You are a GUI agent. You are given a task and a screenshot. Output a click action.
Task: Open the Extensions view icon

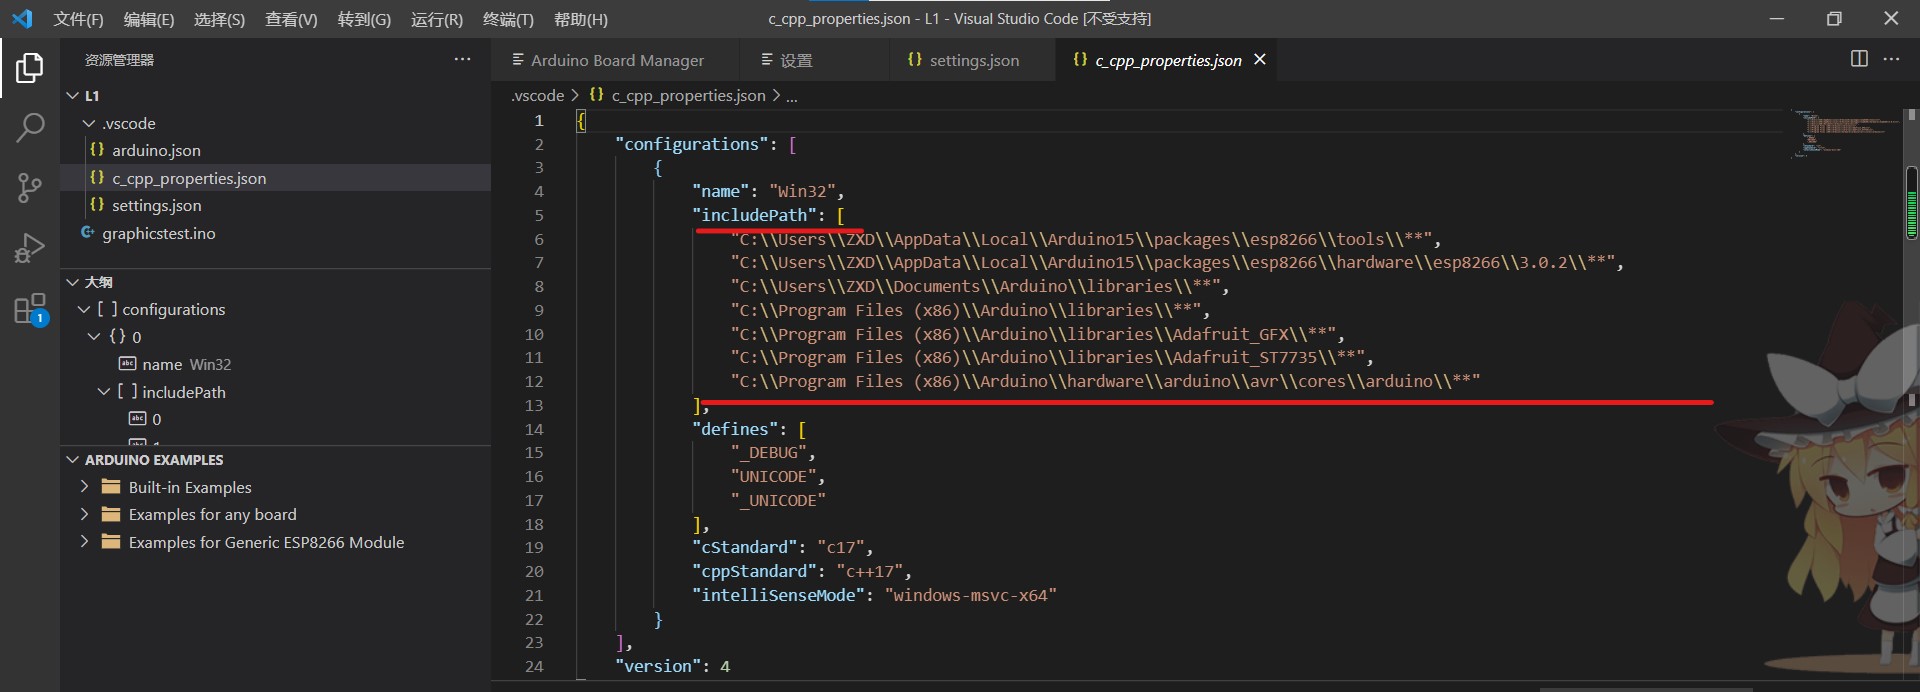coord(30,308)
